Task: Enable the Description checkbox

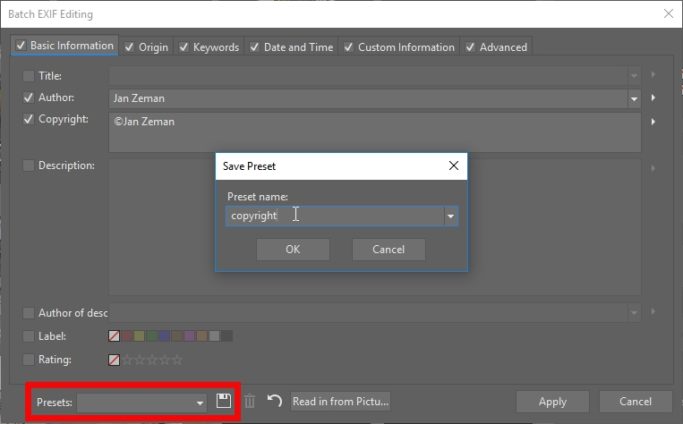Action: [x=28, y=166]
